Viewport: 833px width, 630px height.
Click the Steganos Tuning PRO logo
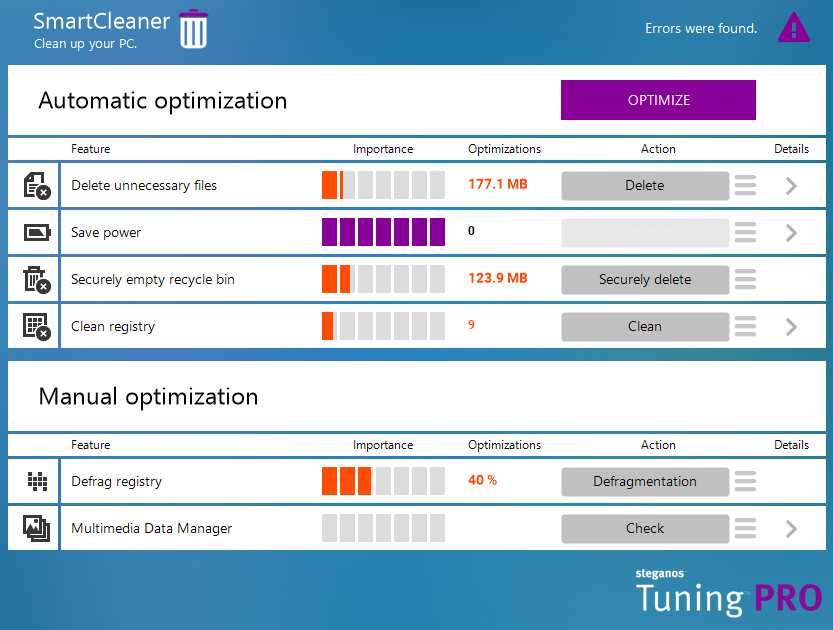pos(729,594)
